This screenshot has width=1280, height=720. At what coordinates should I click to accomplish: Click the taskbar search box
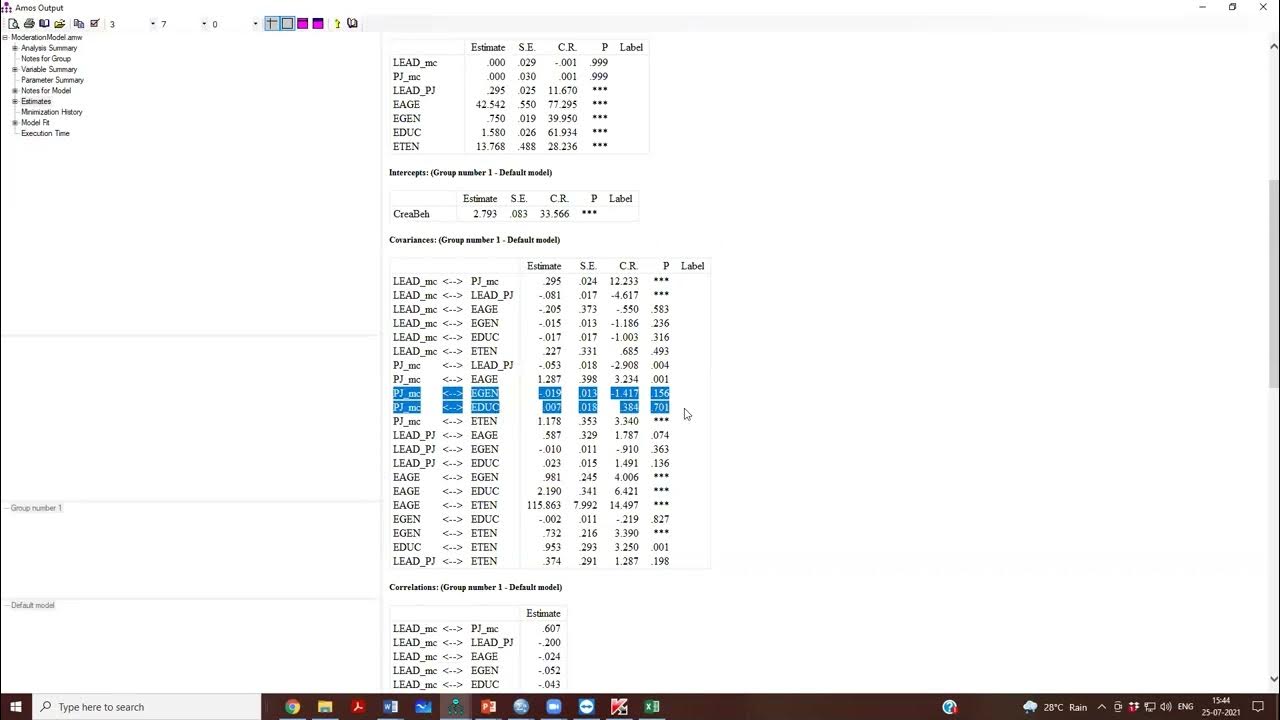click(147, 707)
